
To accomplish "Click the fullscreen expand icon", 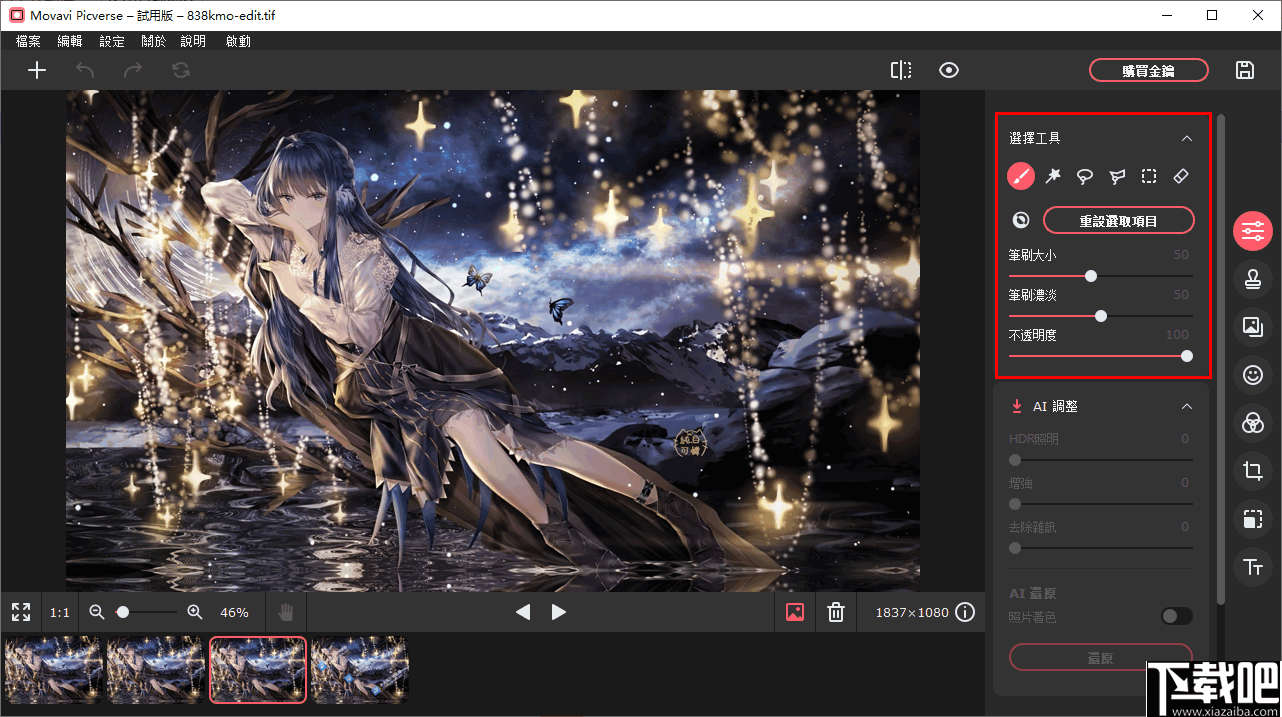I will [x=21, y=612].
